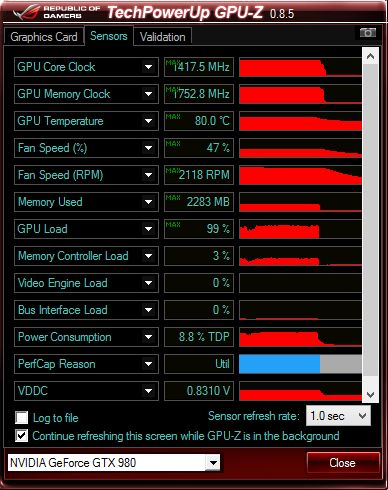Click the Bus Interface Load value 0 %
Viewport: 388px width, 490px height.
click(199, 310)
